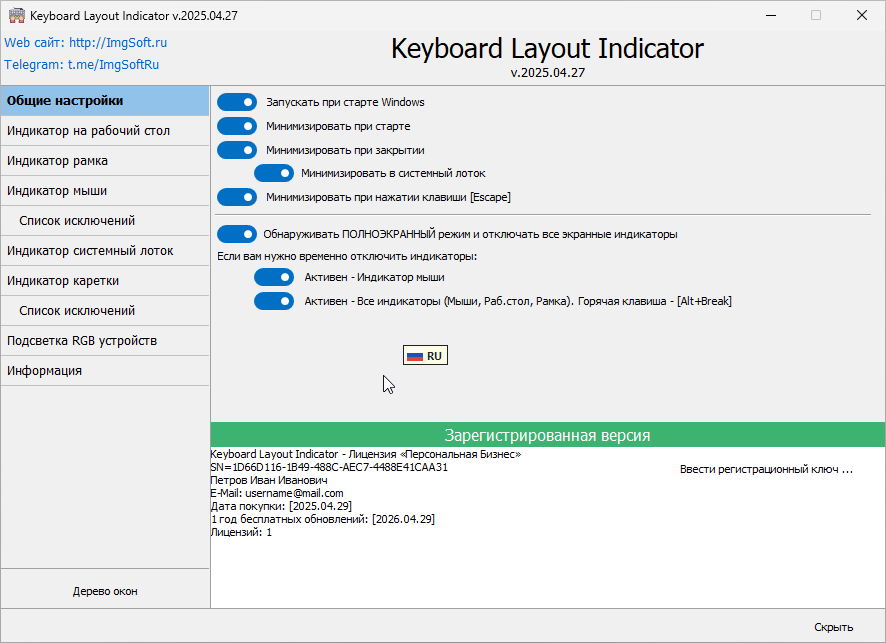Open "Индикатор системный лоток" section
The height and width of the screenshot is (643, 886).
[105, 250]
